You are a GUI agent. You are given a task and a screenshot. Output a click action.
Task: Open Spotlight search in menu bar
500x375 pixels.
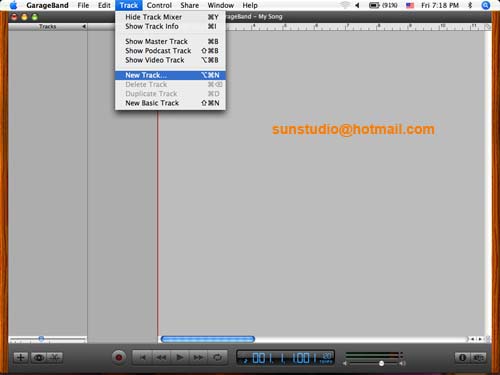pos(486,5)
